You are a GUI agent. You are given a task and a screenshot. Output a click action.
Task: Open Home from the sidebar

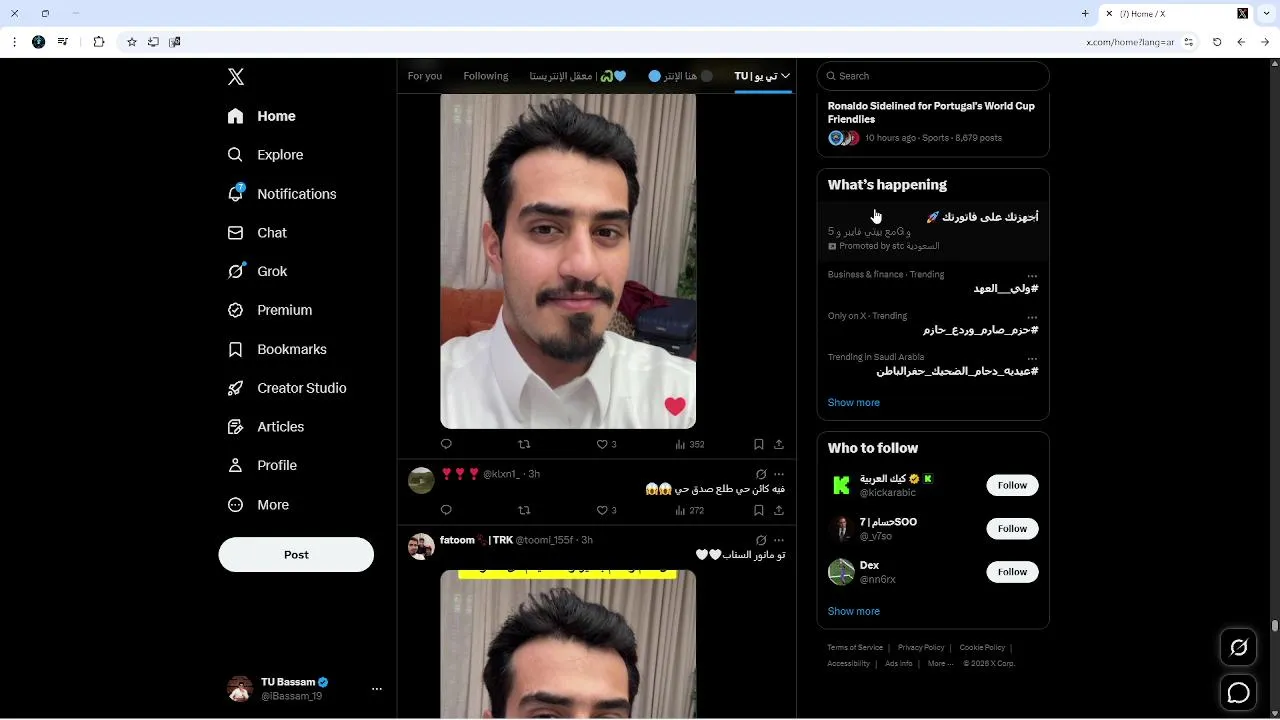(x=262, y=116)
